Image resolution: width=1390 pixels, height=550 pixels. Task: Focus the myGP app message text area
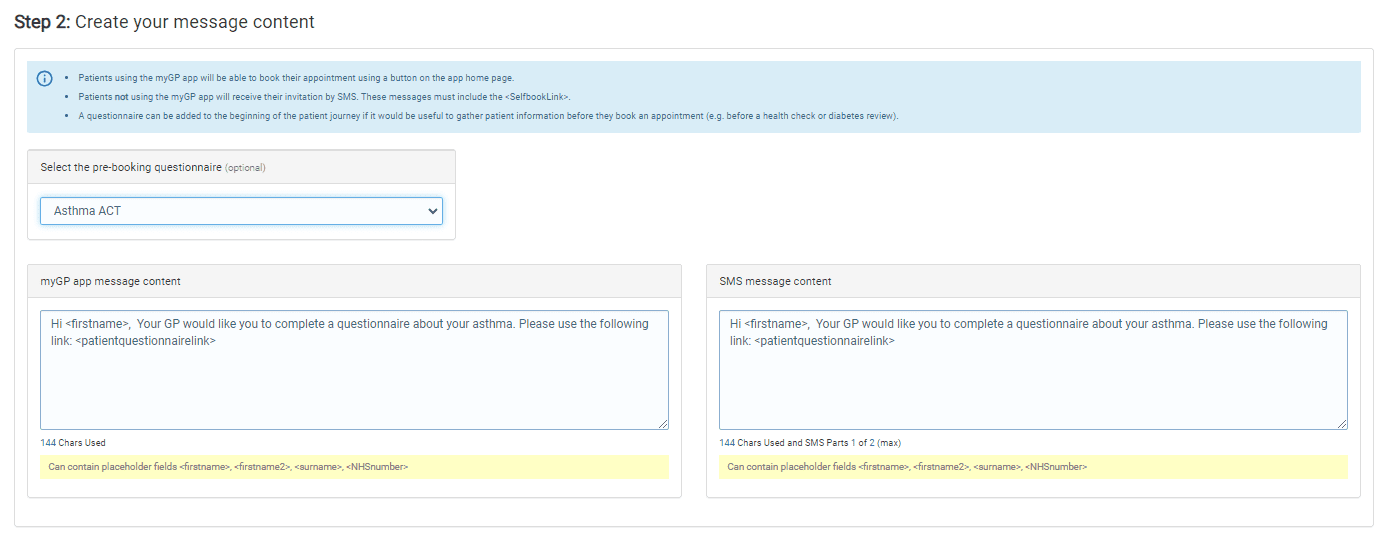pyautogui.click(x=354, y=385)
